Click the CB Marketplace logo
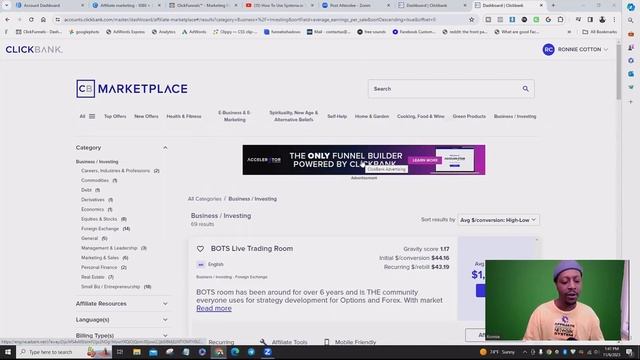Viewport: 640px width, 360px height. click(x=132, y=89)
